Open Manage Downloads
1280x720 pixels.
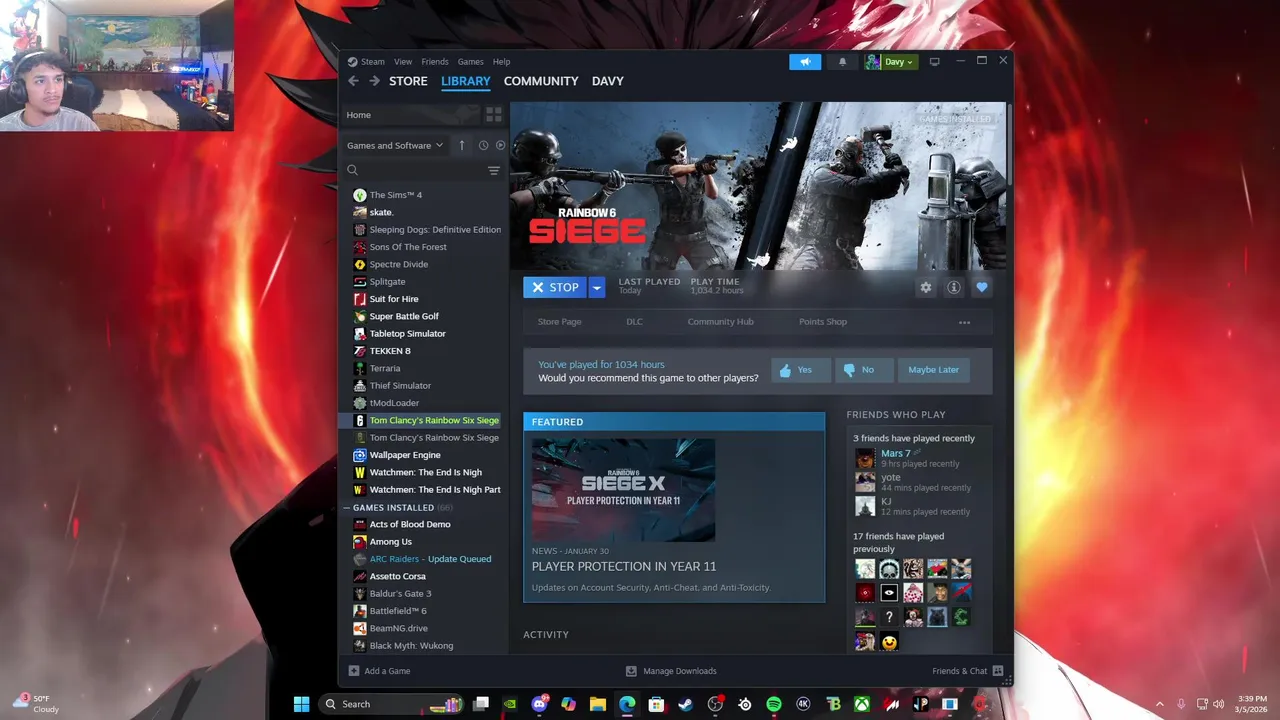pyautogui.click(x=671, y=671)
